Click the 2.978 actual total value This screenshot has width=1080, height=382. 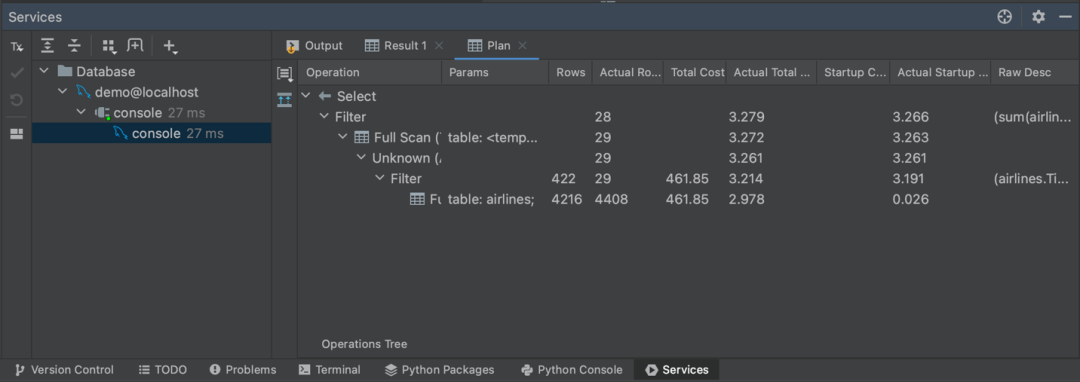tap(747, 200)
